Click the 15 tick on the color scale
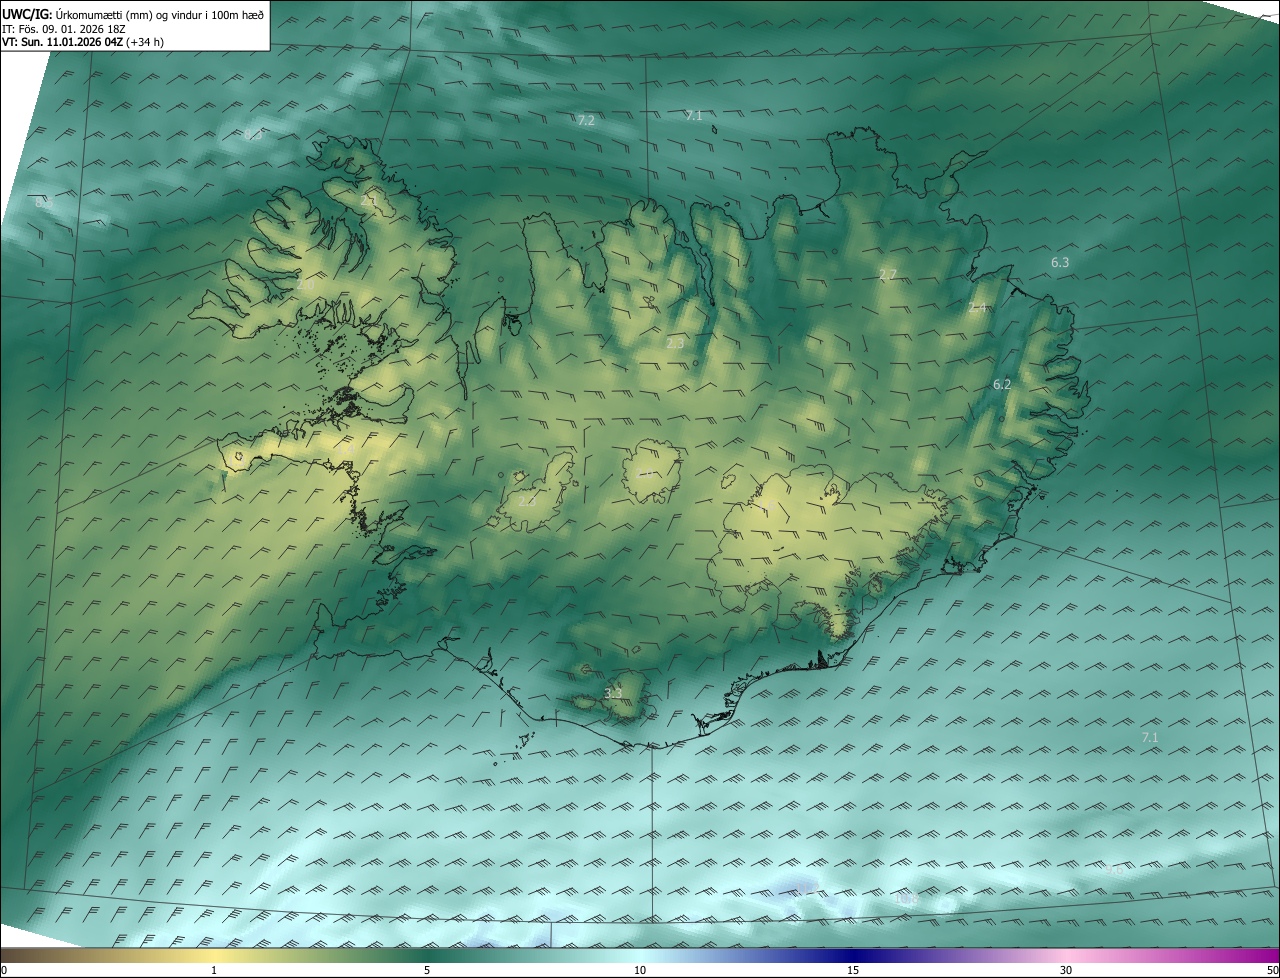The image size is (1280, 978). point(853,970)
